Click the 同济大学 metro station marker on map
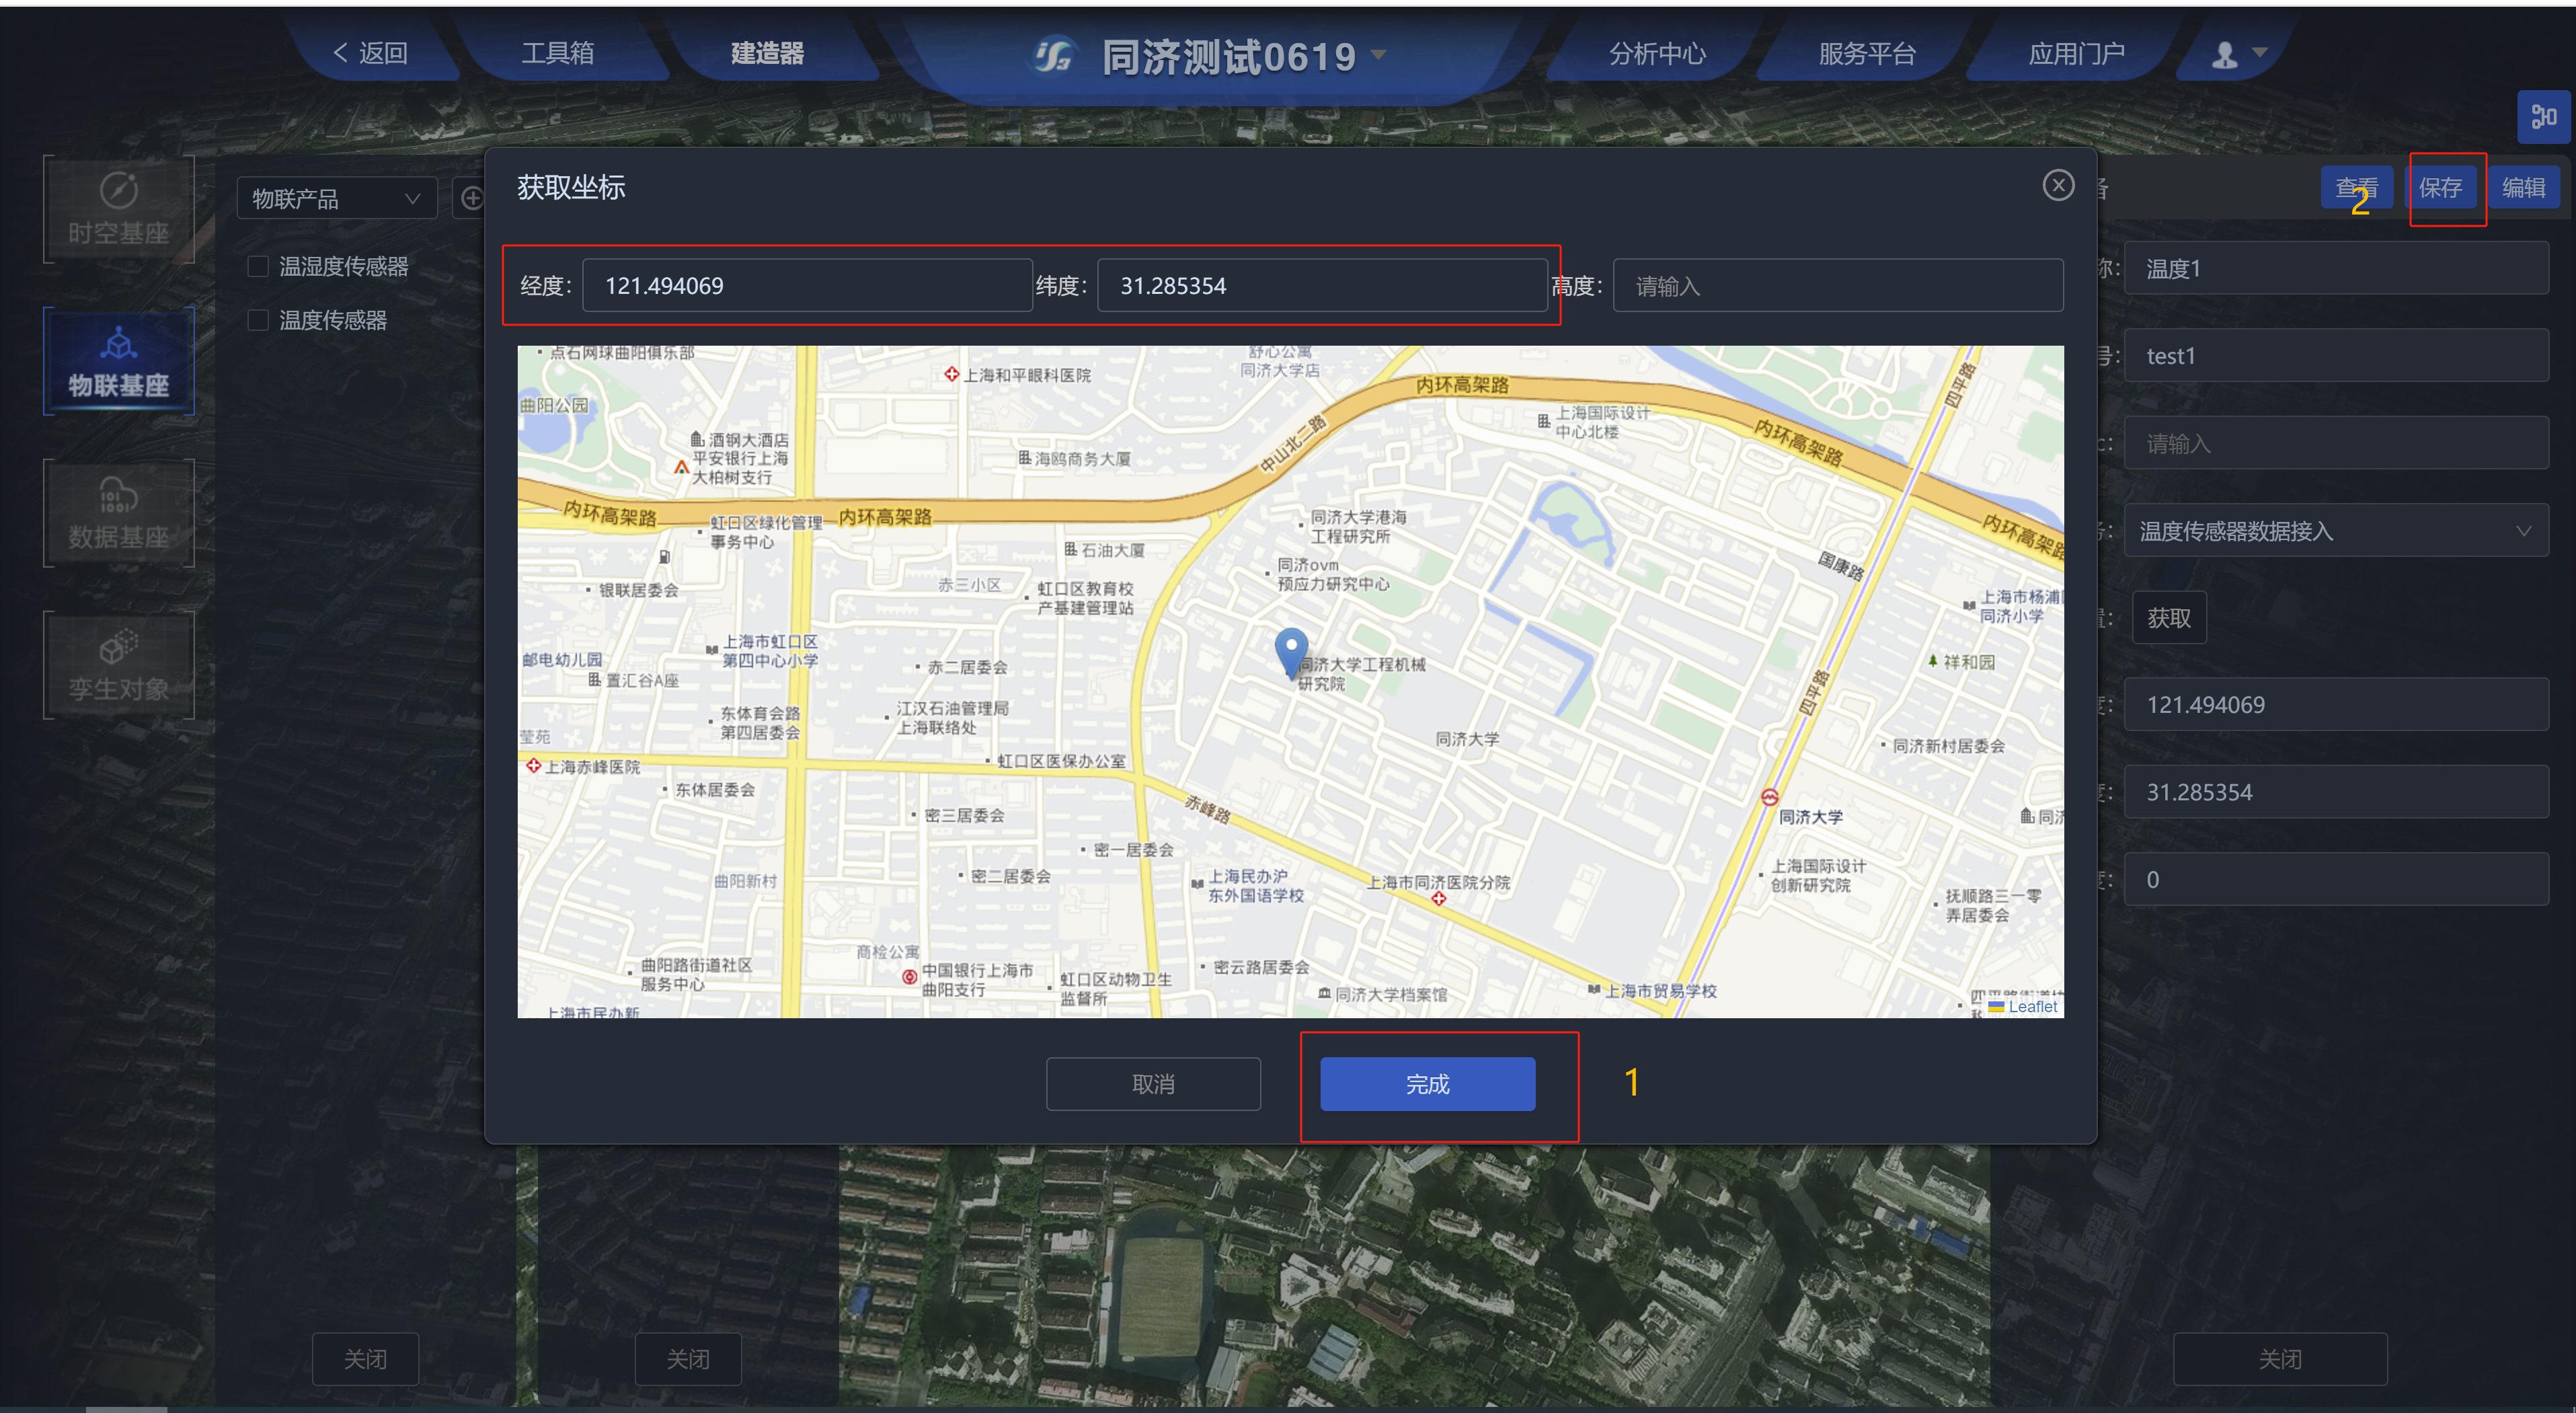The image size is (2576, 1413). pyautogui.click(x=1769, y=797)
